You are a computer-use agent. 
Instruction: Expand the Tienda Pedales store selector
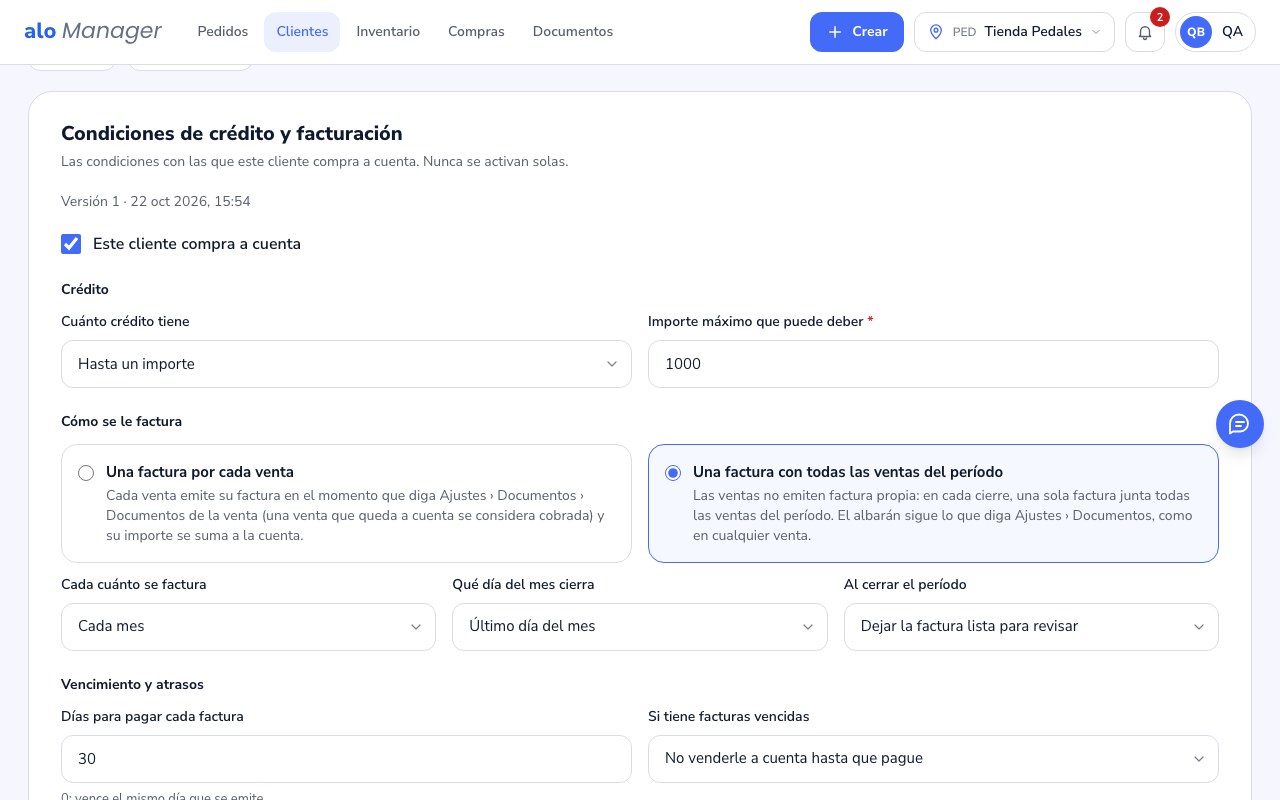click(x=1014, y=32)
